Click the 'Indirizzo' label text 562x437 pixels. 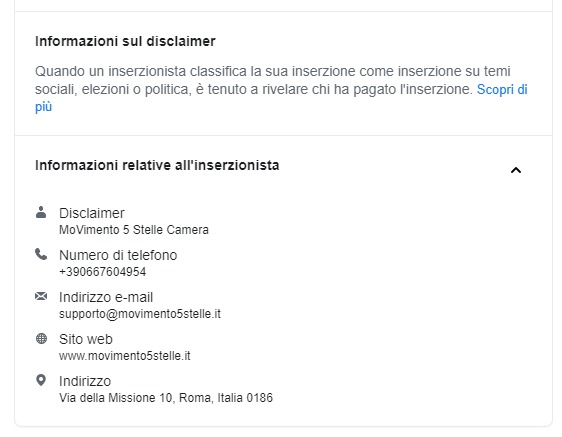[85, 381]
